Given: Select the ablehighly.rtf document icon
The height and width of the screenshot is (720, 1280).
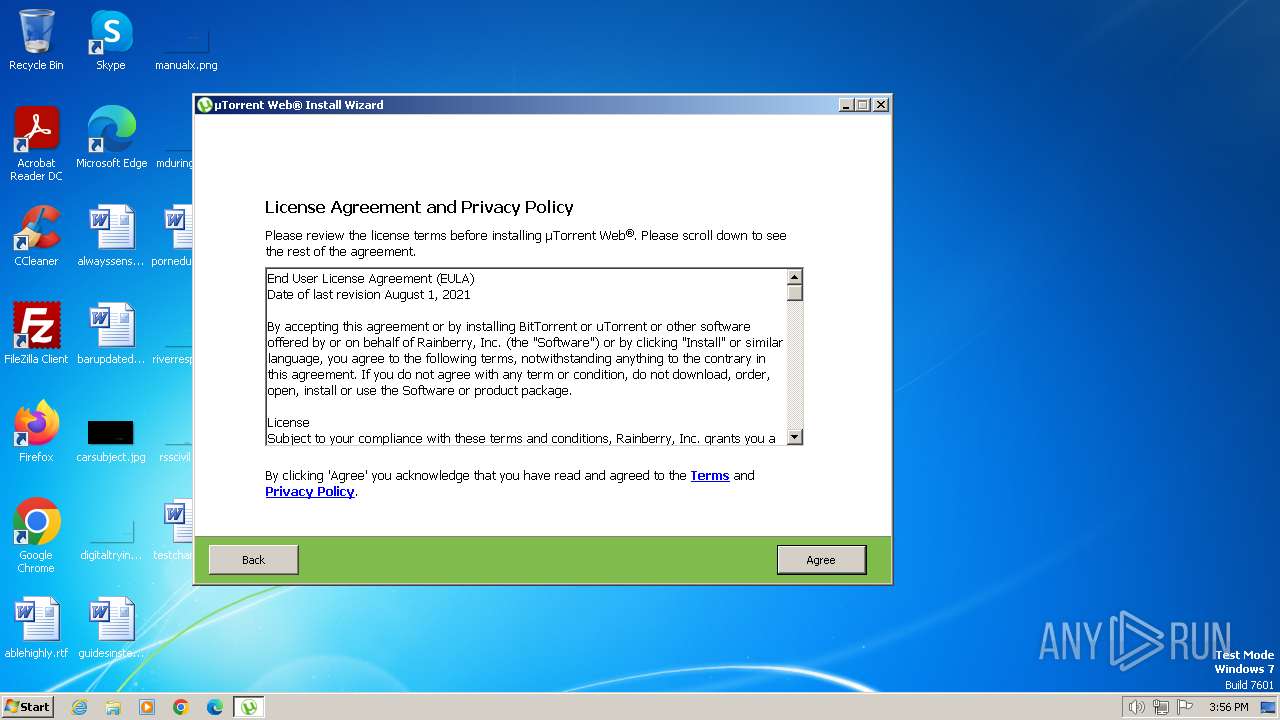Looking at the screenshot, I should click(36, 629).
